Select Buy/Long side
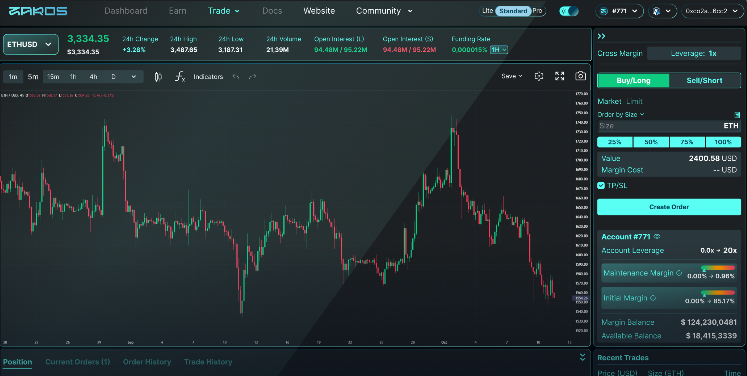Screen dimensions: 747x376 [x=633, y=81]
